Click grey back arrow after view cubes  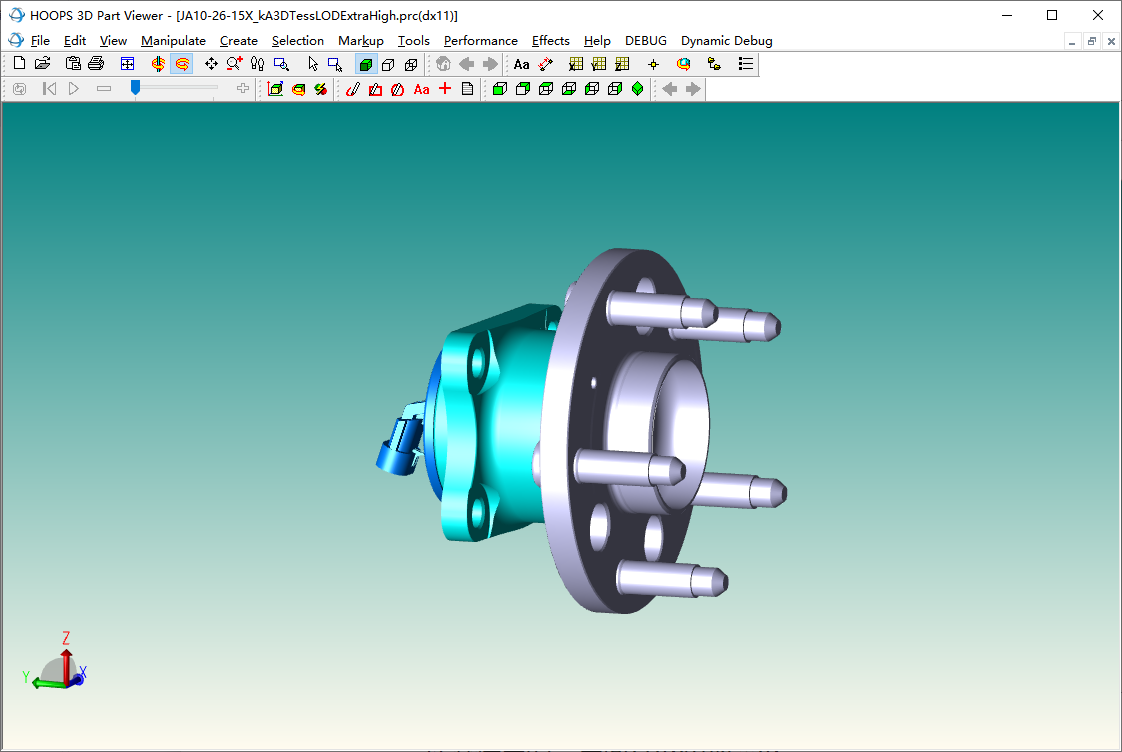[x=670, y=89]
